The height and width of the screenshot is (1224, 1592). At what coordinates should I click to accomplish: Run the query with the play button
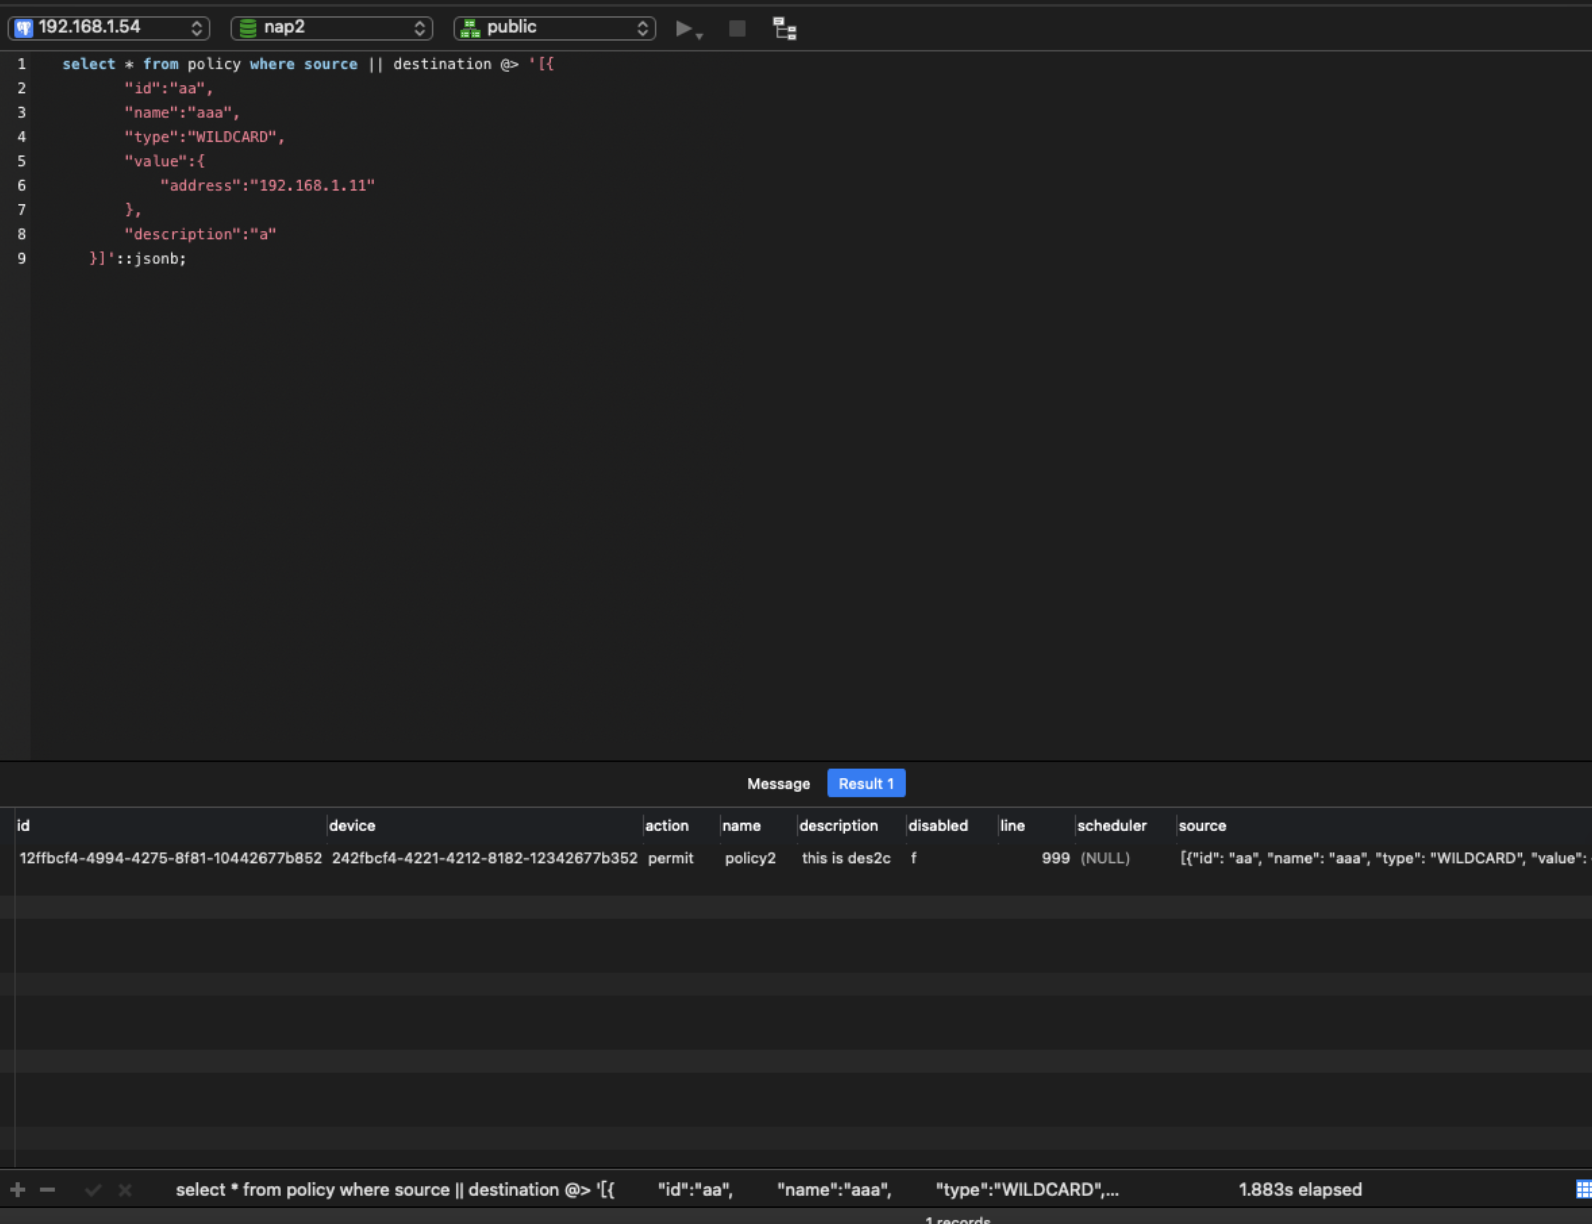pyautogui.click(x=683, y=28)
